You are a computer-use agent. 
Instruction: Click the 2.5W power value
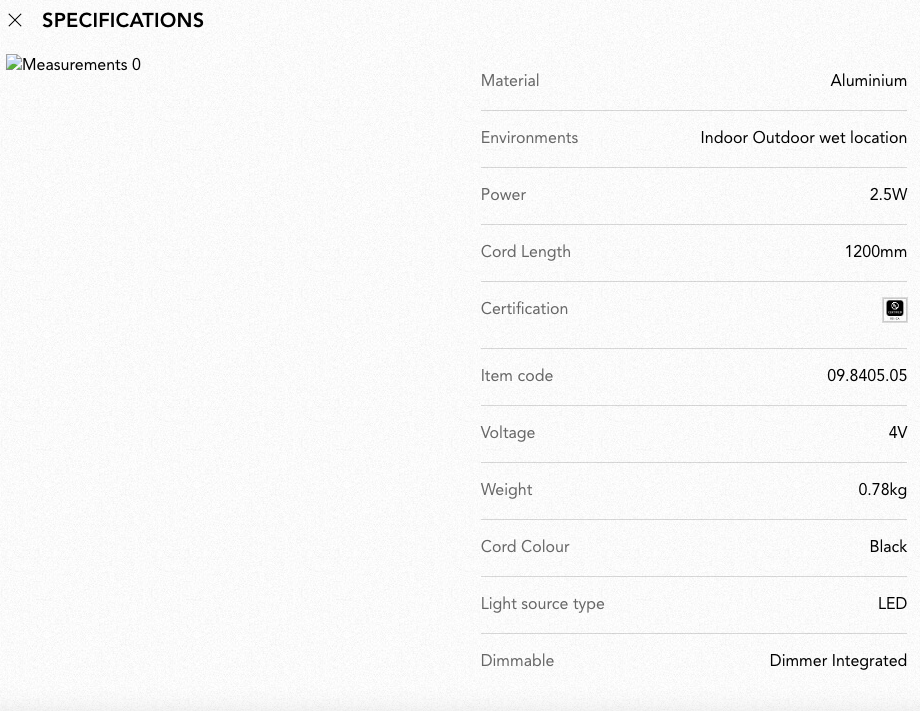coord(888,194)
